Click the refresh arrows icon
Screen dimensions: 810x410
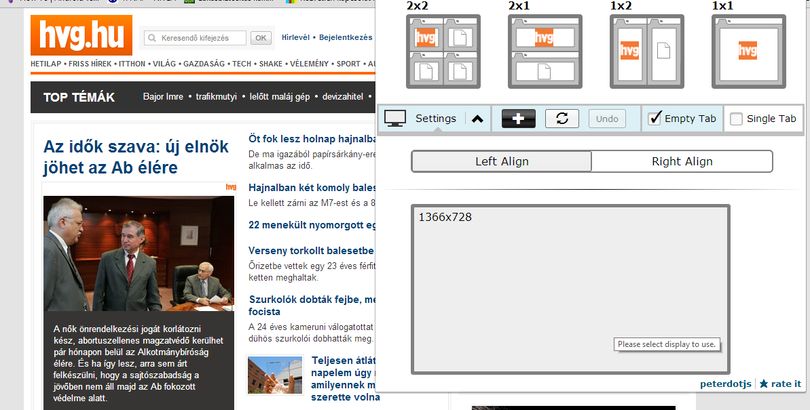pyautogui.click(x=562, y=119)
